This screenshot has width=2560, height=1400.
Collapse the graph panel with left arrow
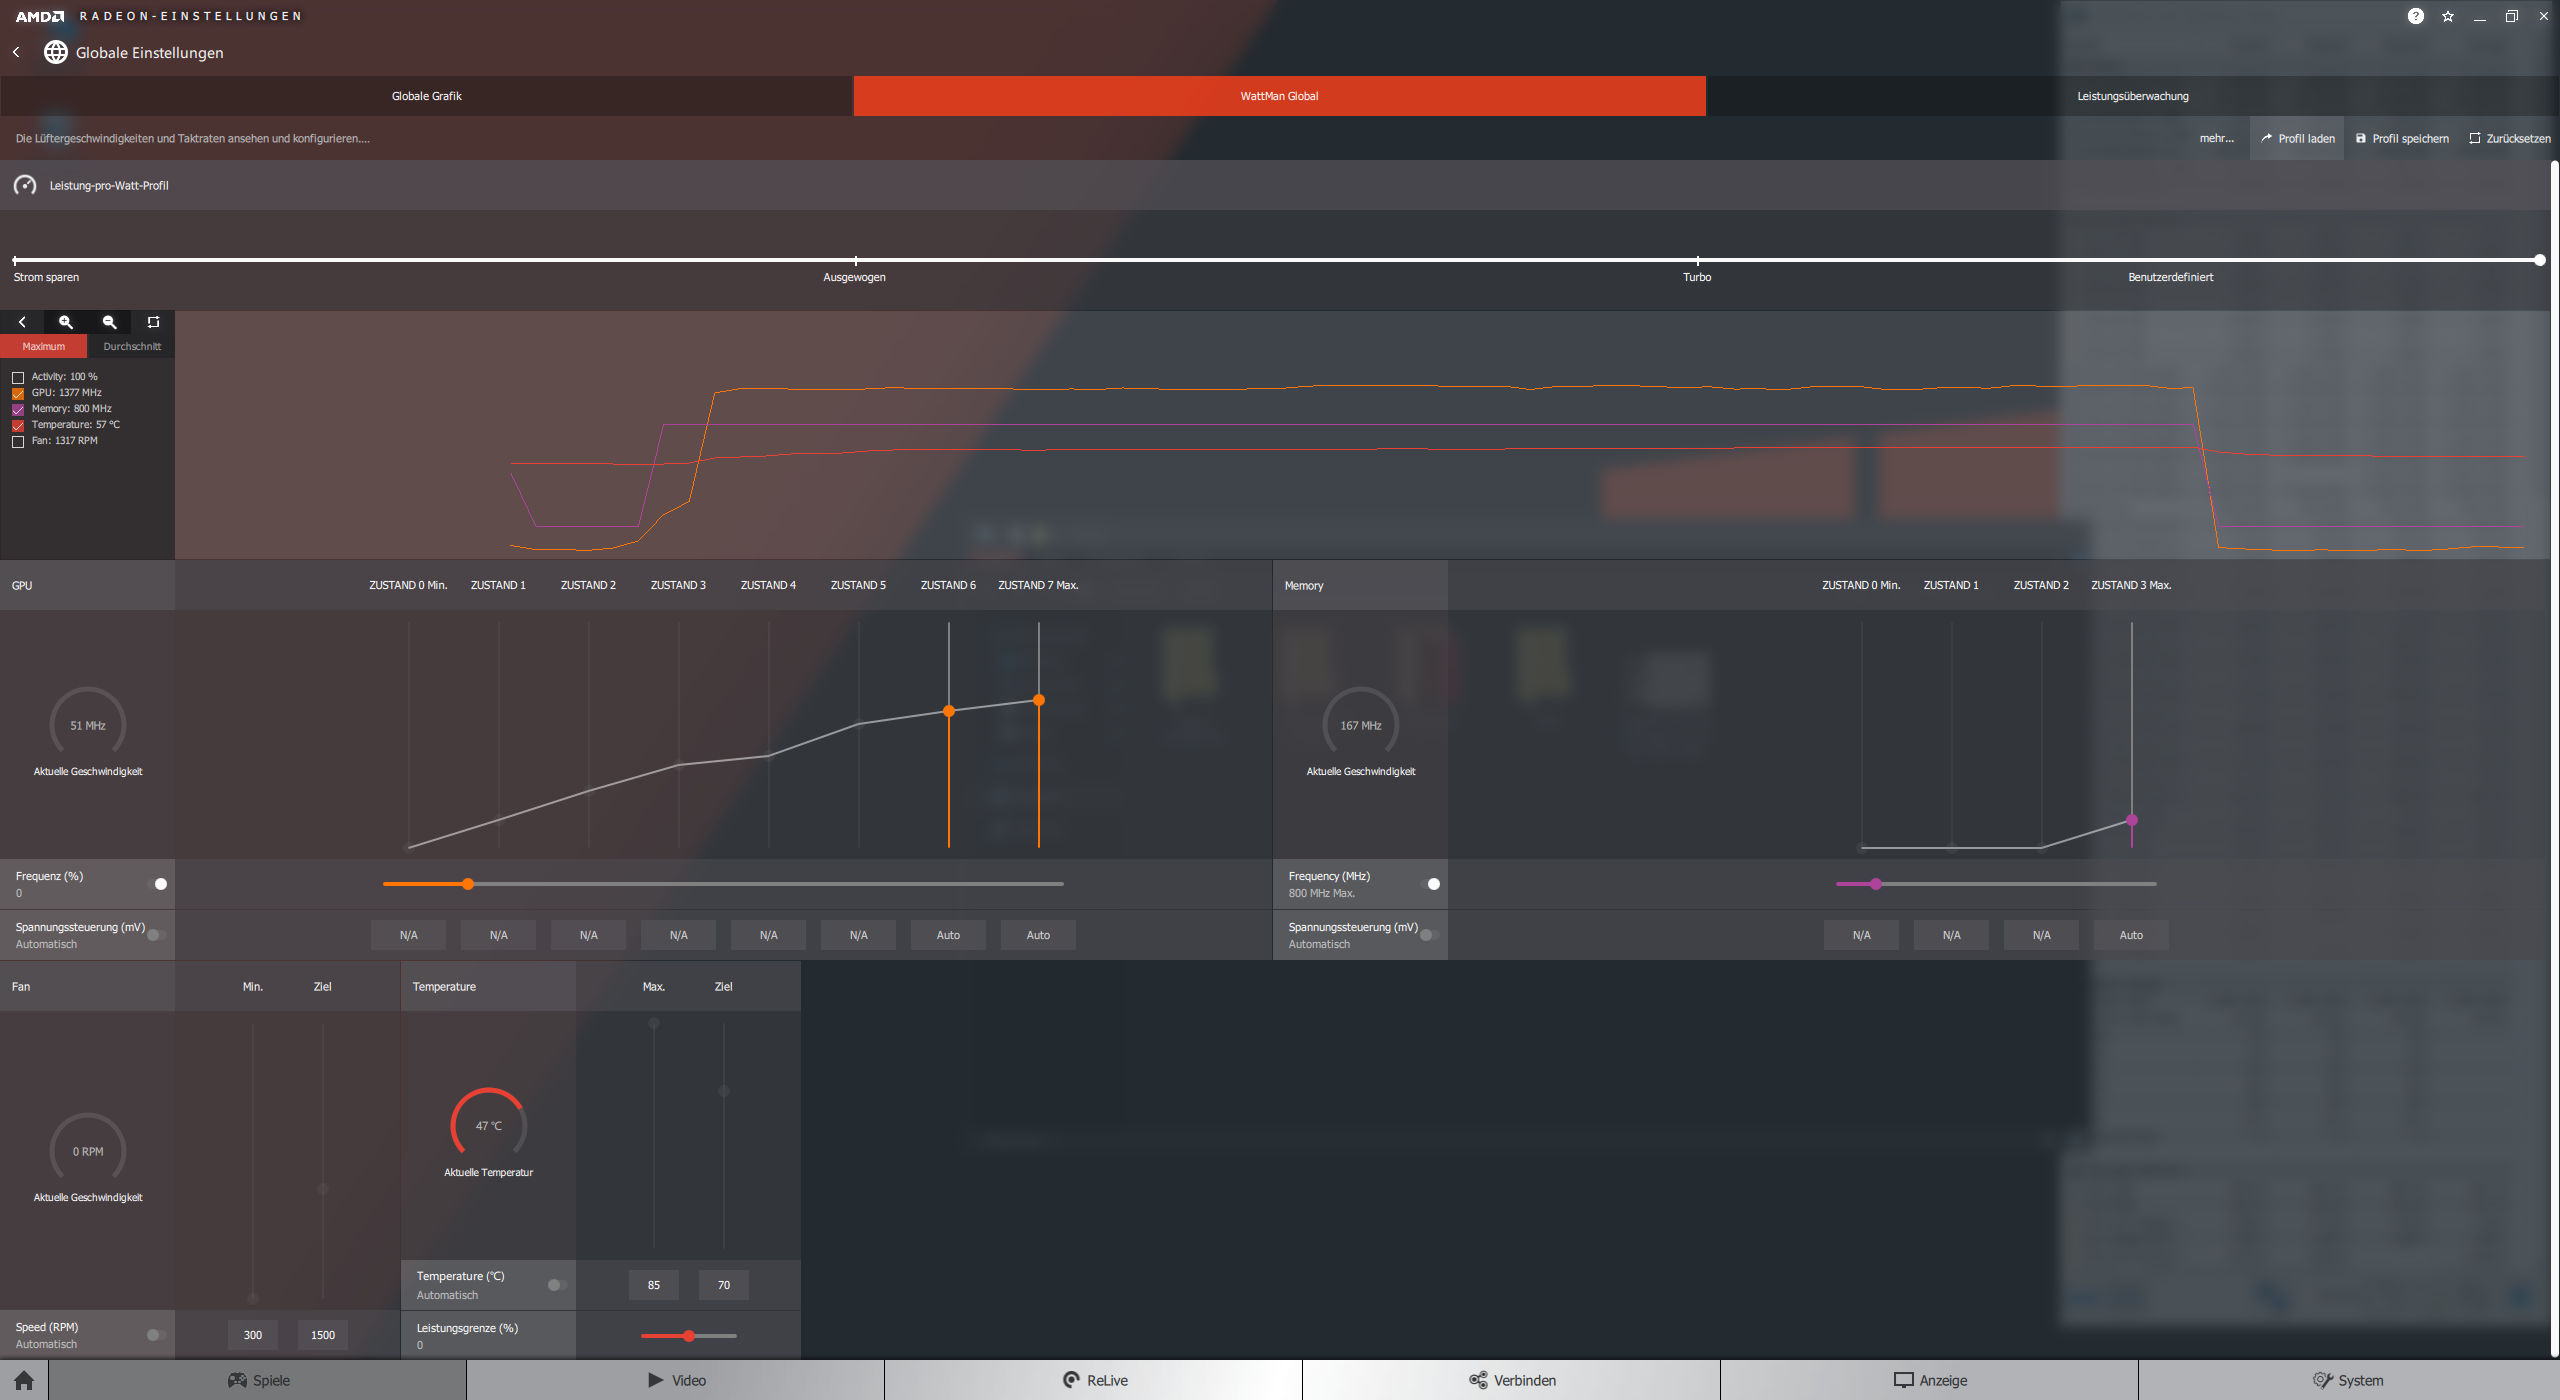point(22,322)
